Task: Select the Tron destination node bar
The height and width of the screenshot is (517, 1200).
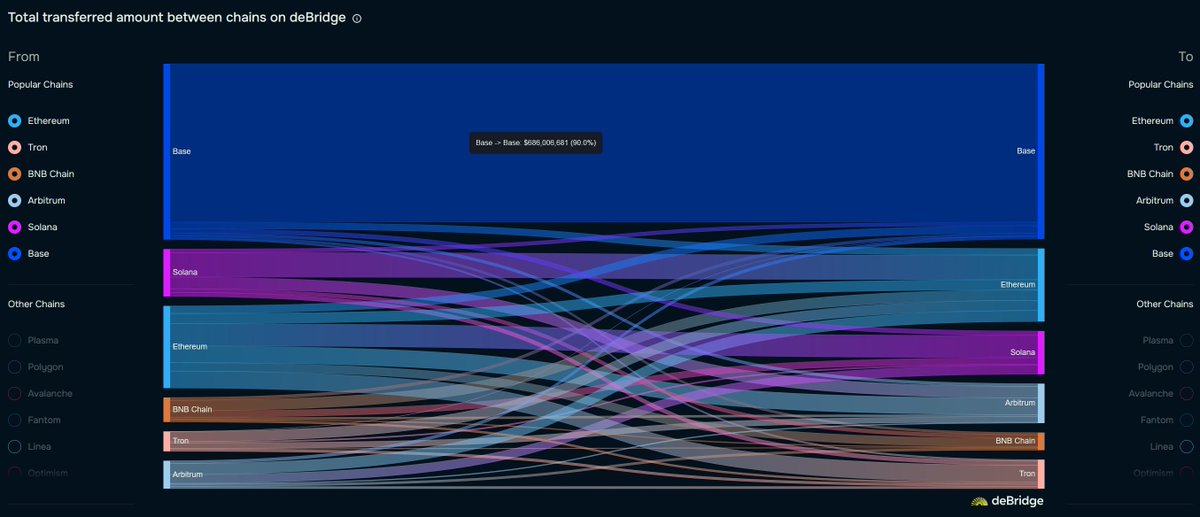Action: click(1041, 474)
